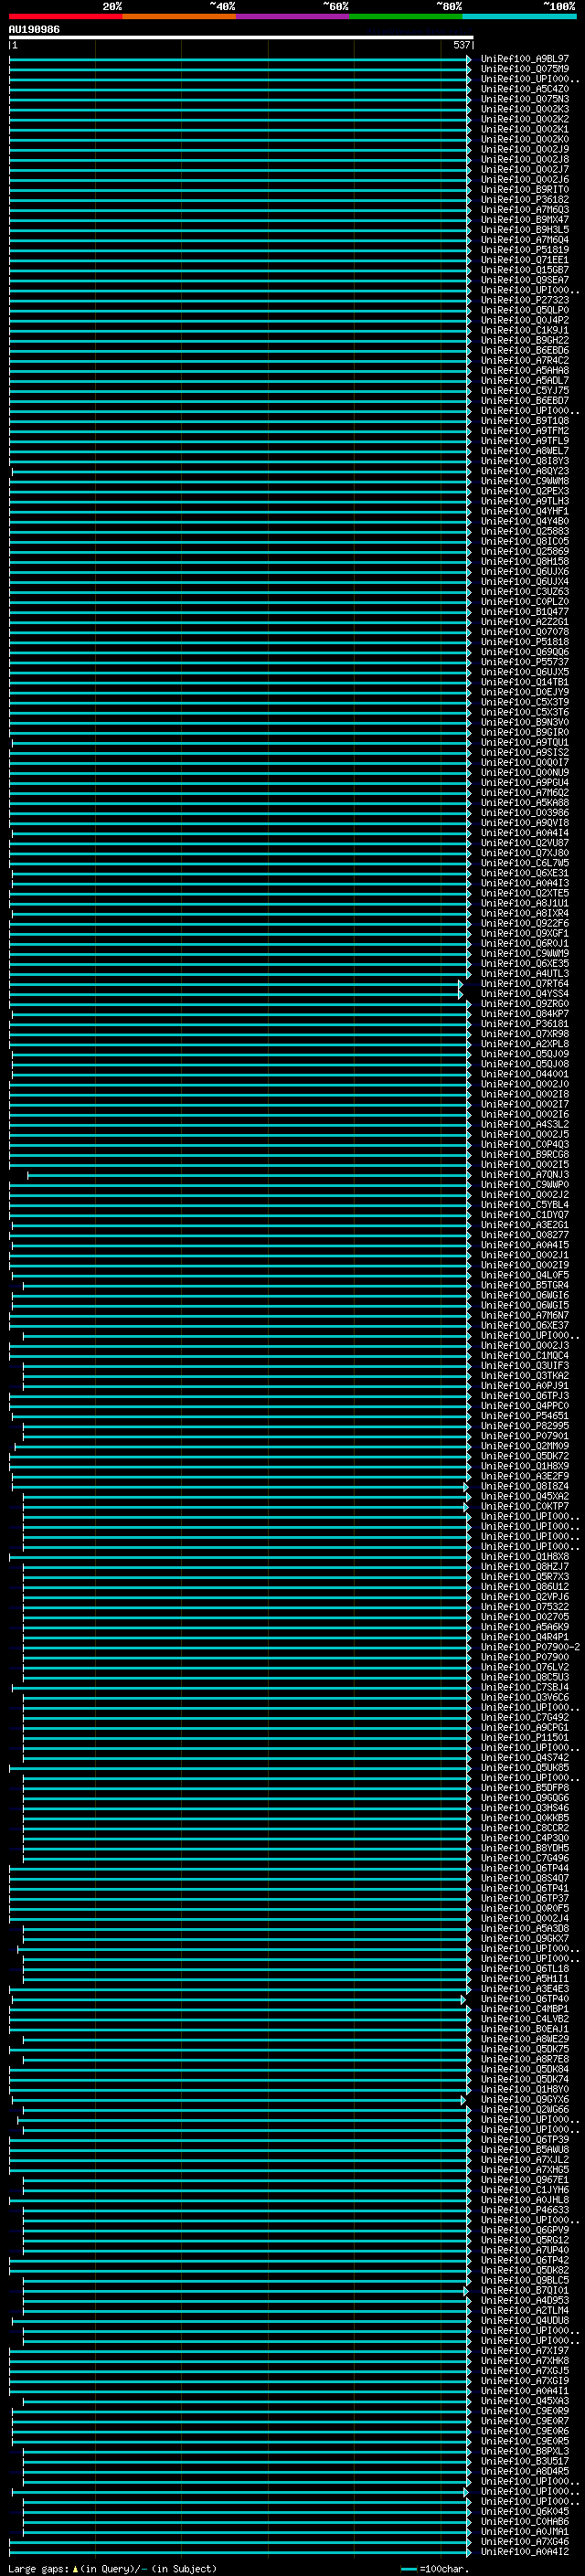The width and height of the screenshot is (585, 2576).
Task: Select the UniRef100_C0KTP7 row label
Action: pos(524,1507)
